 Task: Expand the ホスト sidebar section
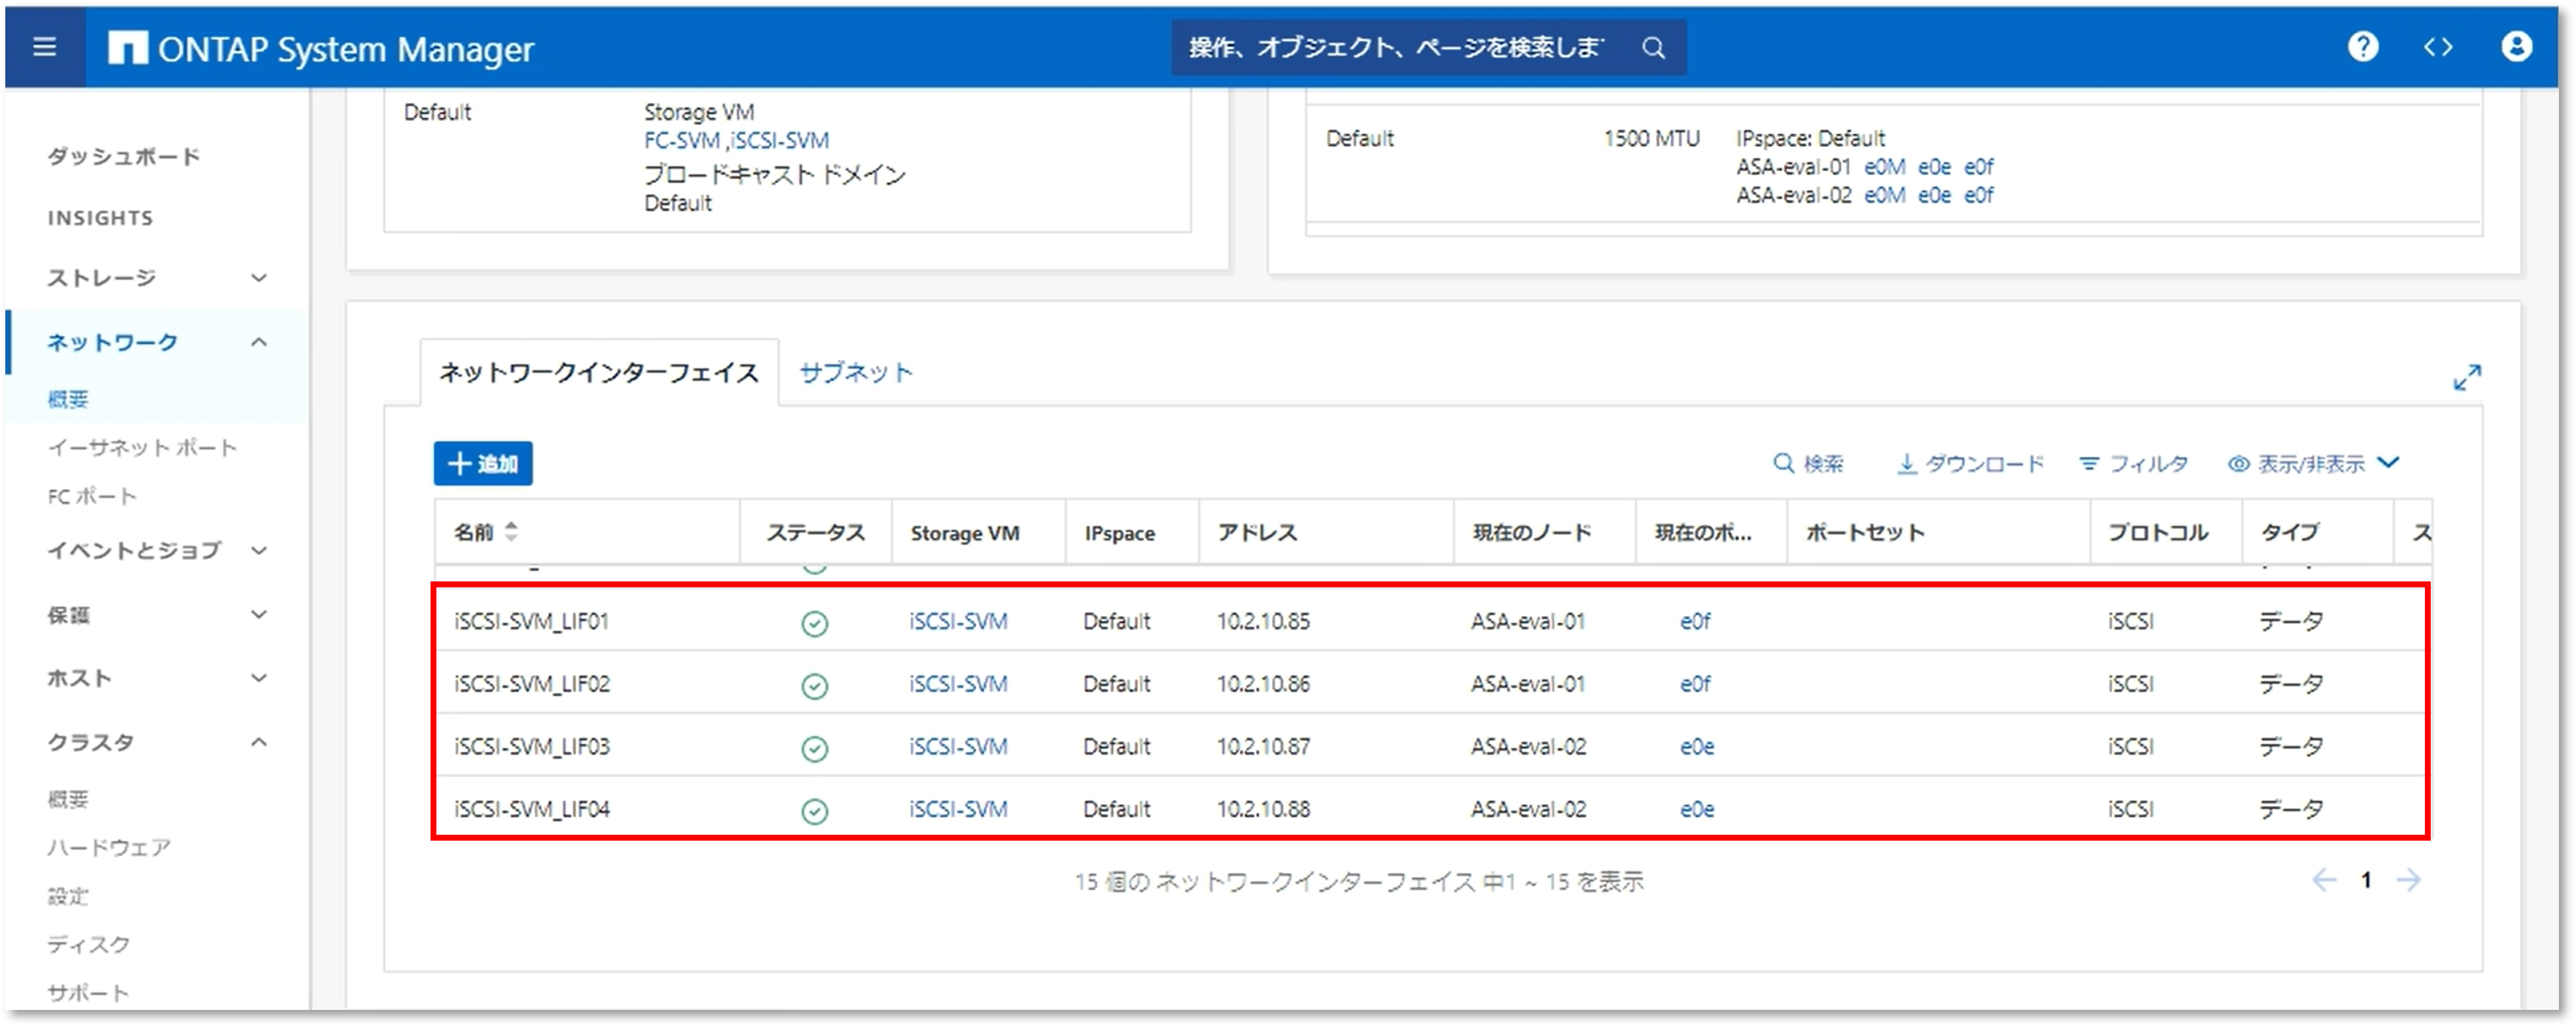pos(258,678)
